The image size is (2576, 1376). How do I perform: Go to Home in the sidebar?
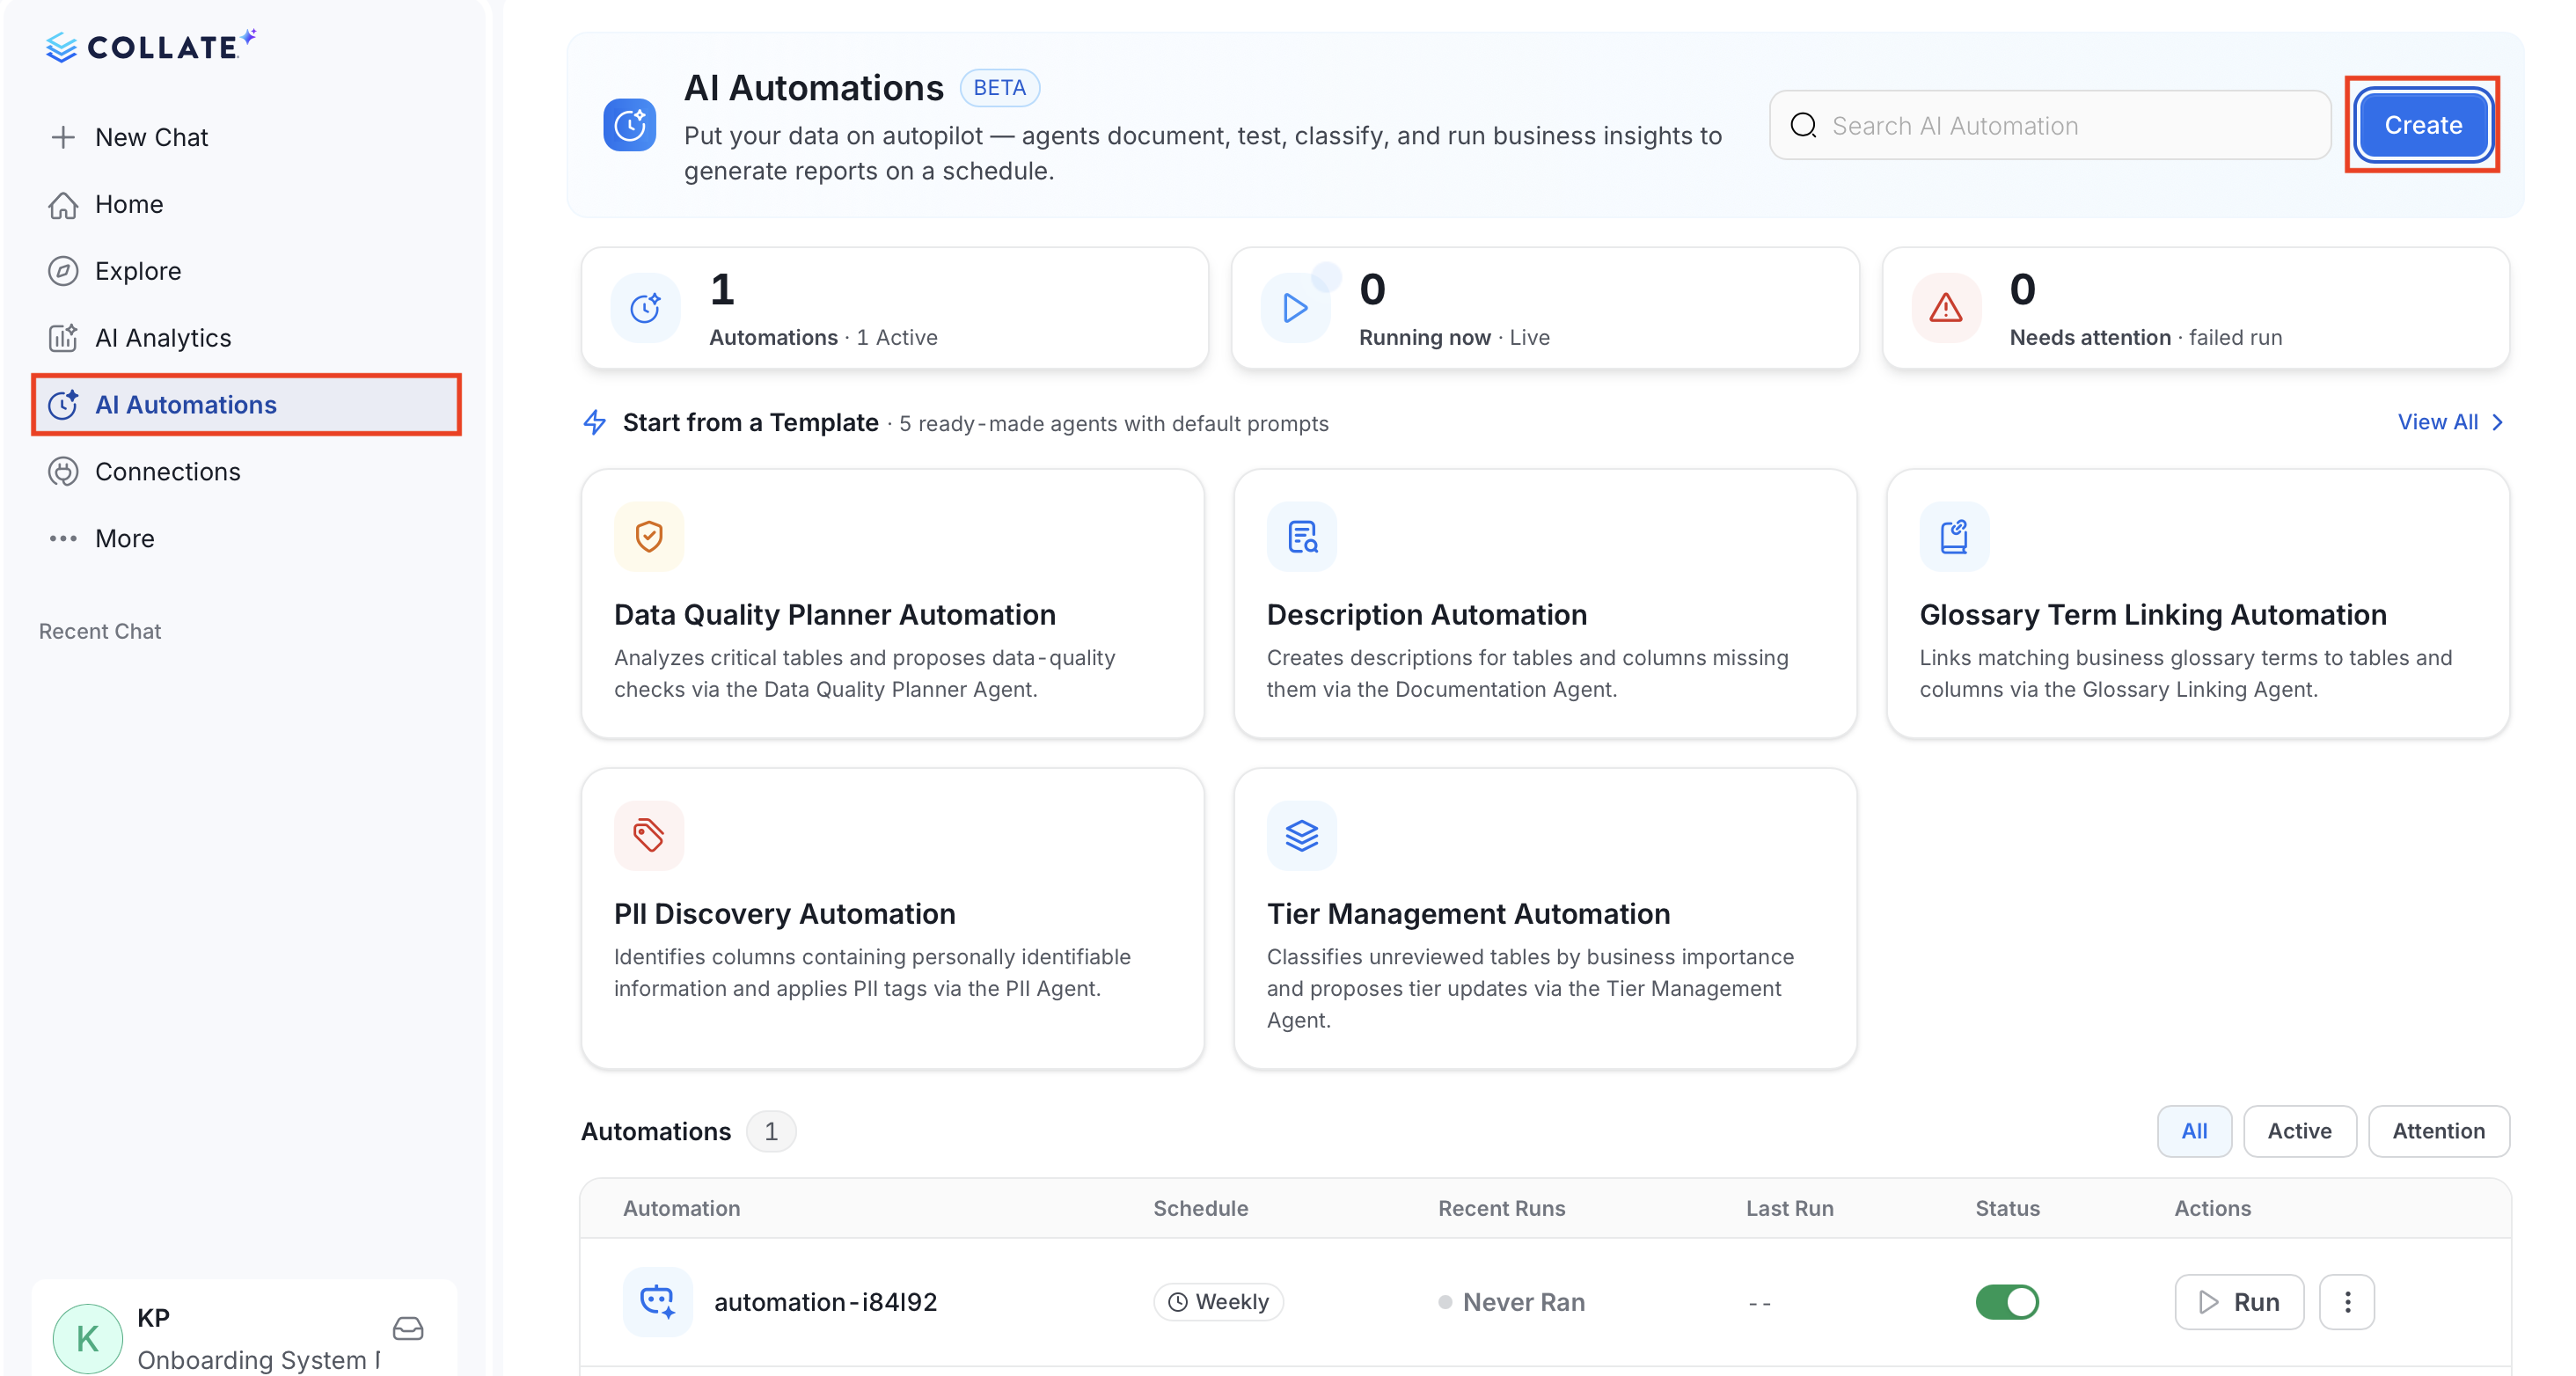coord(246,204)
